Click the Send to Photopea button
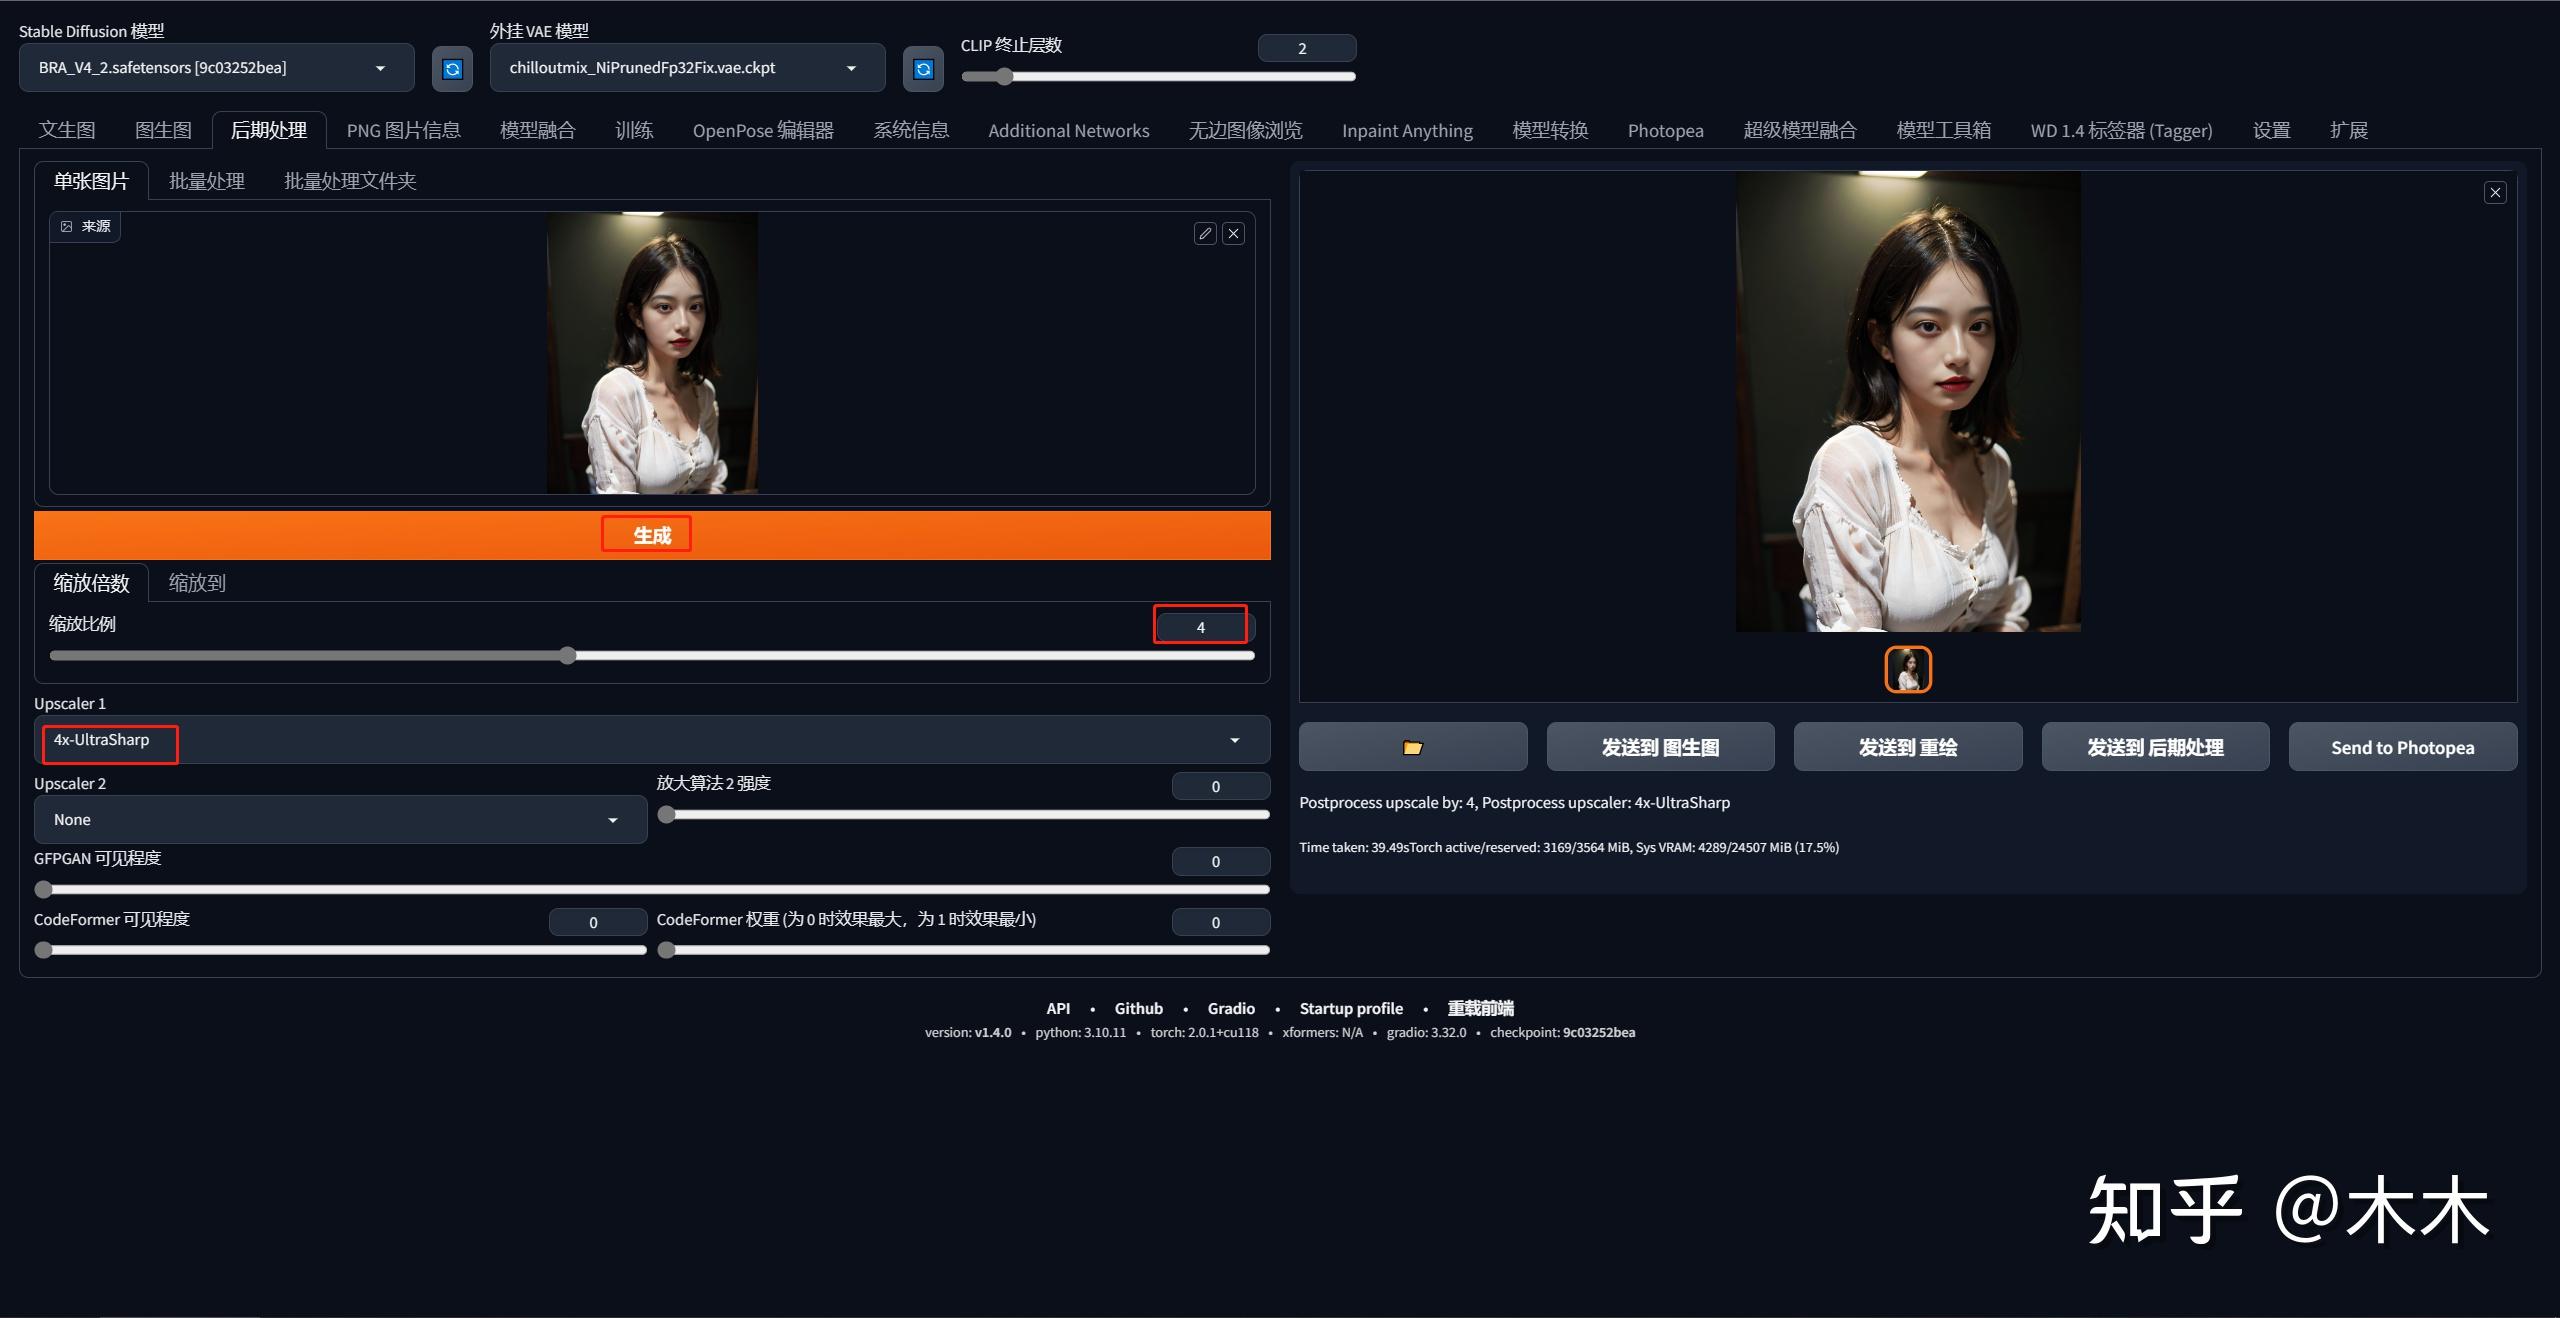The image size is (2560, 1318). coord(2402,747)
